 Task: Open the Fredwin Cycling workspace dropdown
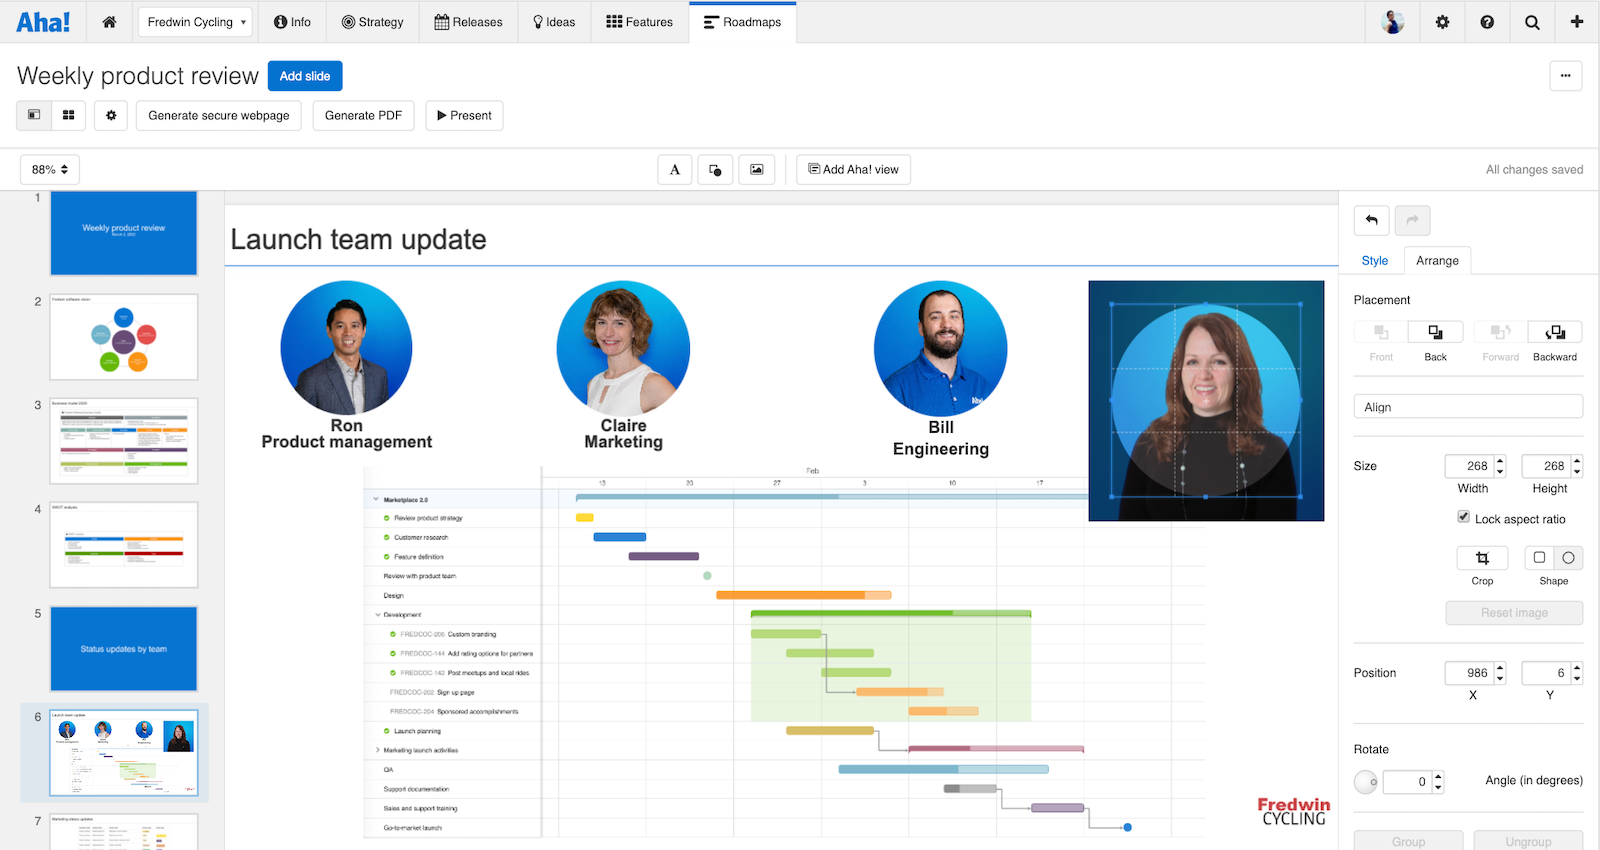click(195, 22)
